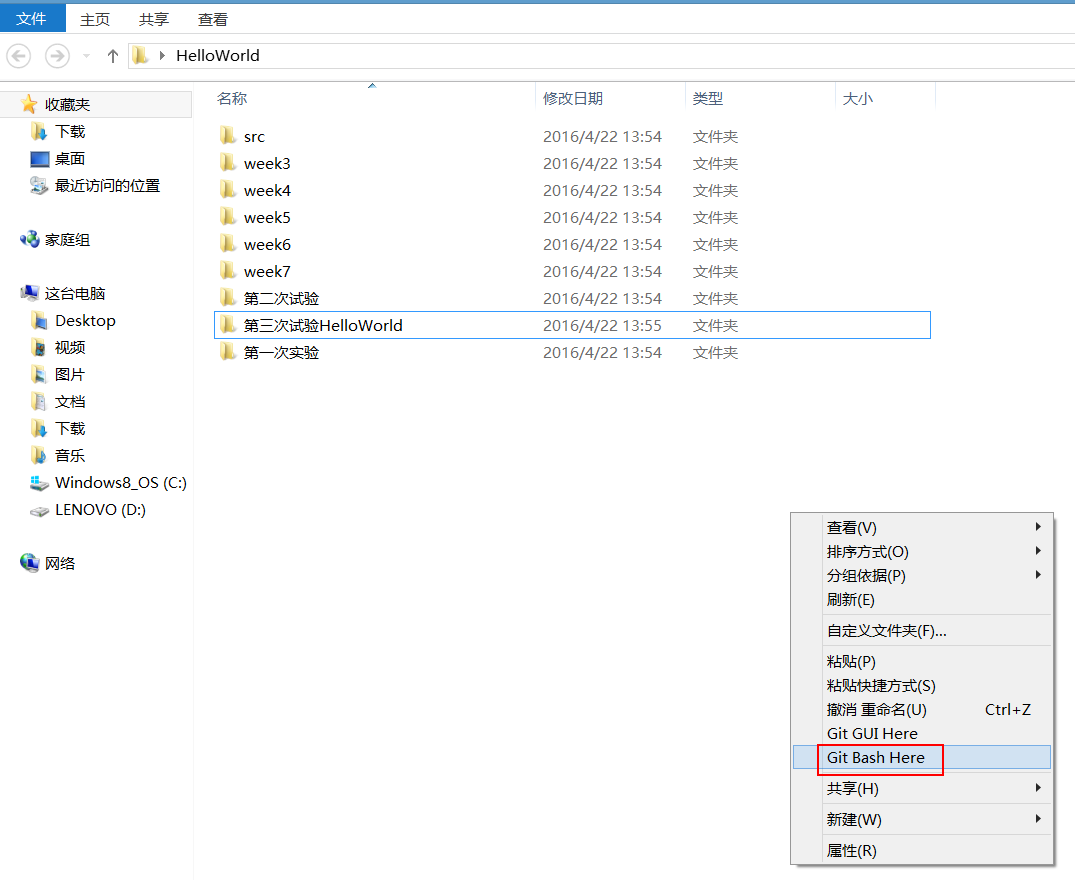Screen dimensions: 1075x880
Task: Choose 自定义文件夹(F)... menu entry
Action: (923, 630)
